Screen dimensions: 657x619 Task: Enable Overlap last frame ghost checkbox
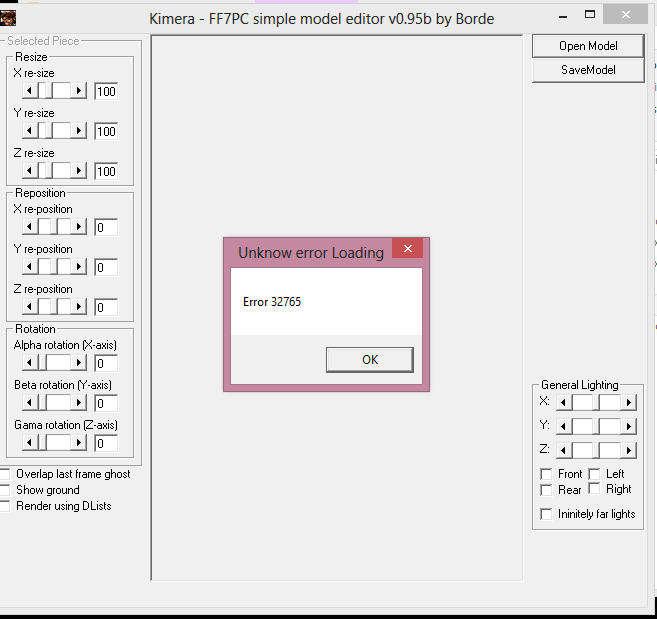(5, 474)
